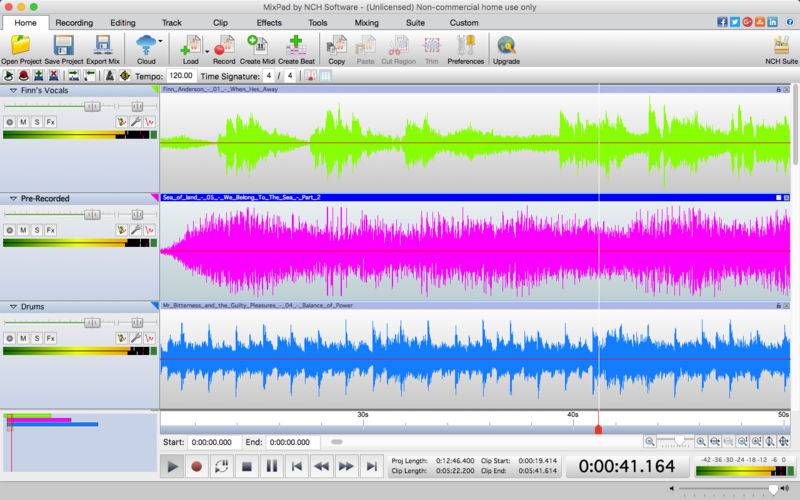The height and width of the screenshot is (500, 800).
Task: Click the Upgrade globe icon
Action: pos(506,46)
